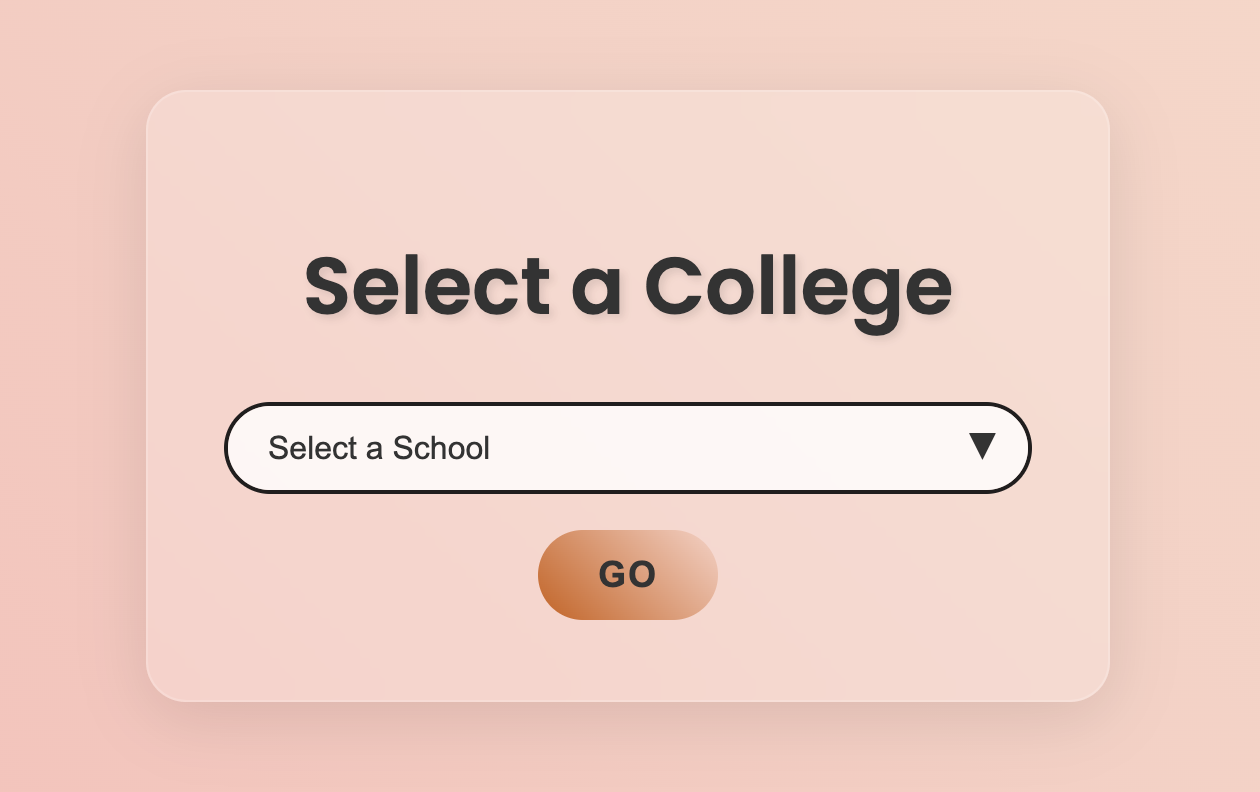The width and height of the screenshot is (1260, 792).
Task: Click the "GO" label text
Action: click(627, 575)
